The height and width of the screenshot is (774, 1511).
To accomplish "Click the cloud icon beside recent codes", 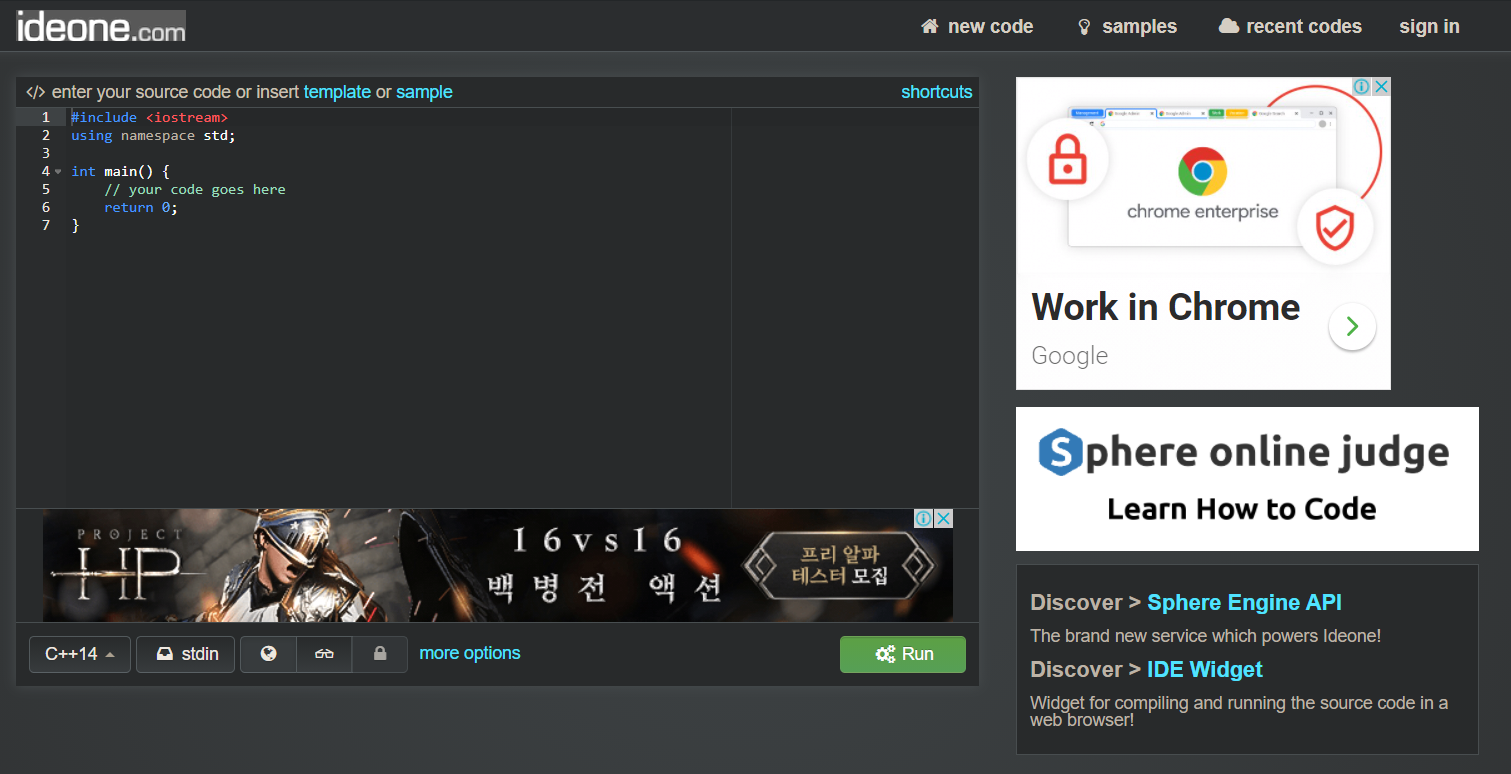I will tap(1229, 26).
